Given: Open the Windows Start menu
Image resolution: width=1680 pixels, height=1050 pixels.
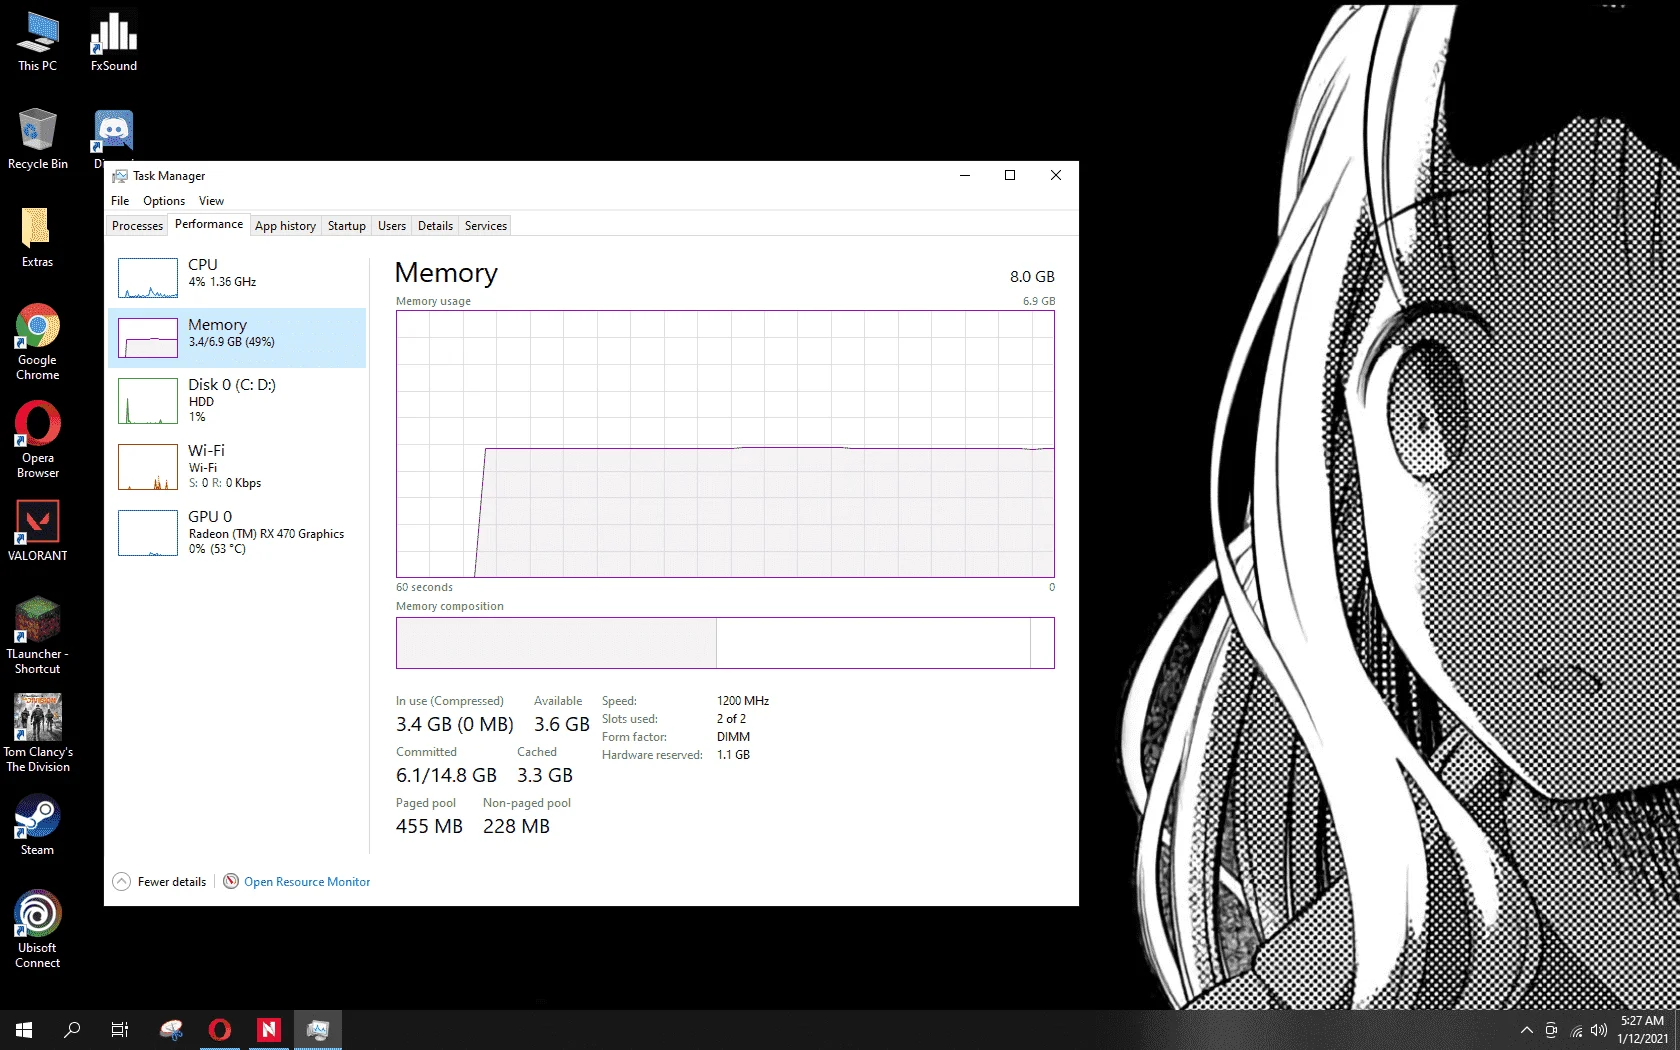Looking at the screenshot, I should [x=24, y=1030].
